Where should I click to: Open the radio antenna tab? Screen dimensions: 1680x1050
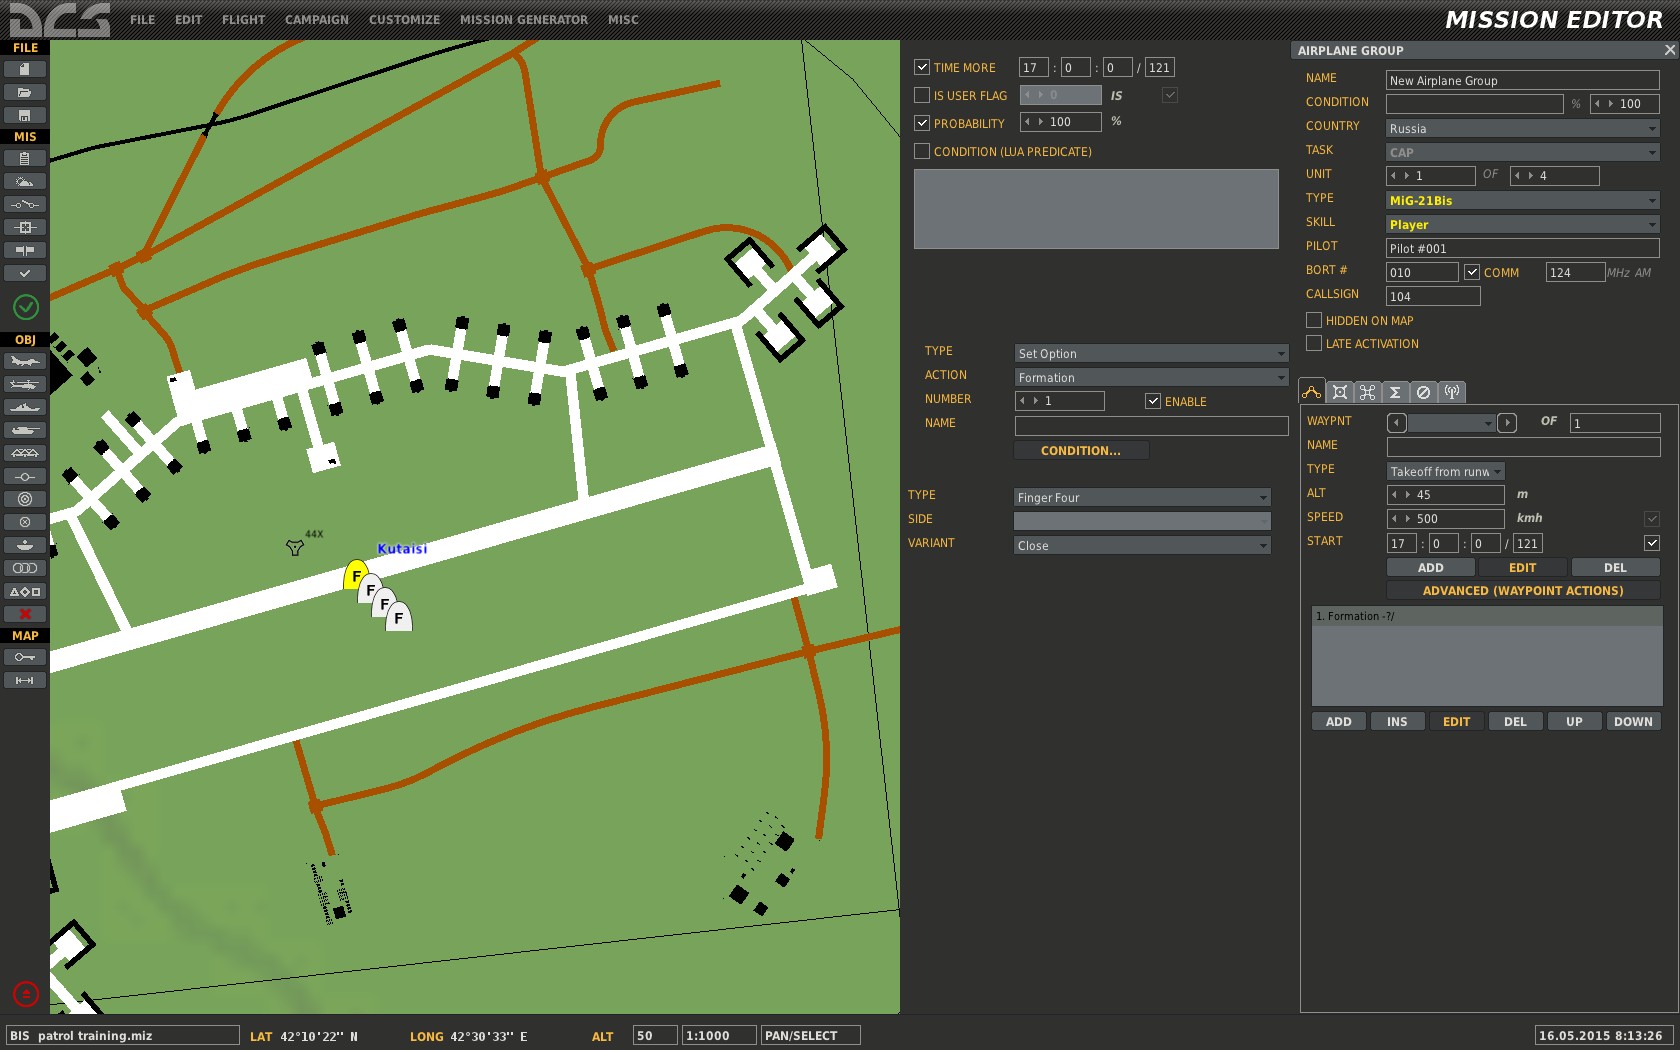coord(1452,392)
